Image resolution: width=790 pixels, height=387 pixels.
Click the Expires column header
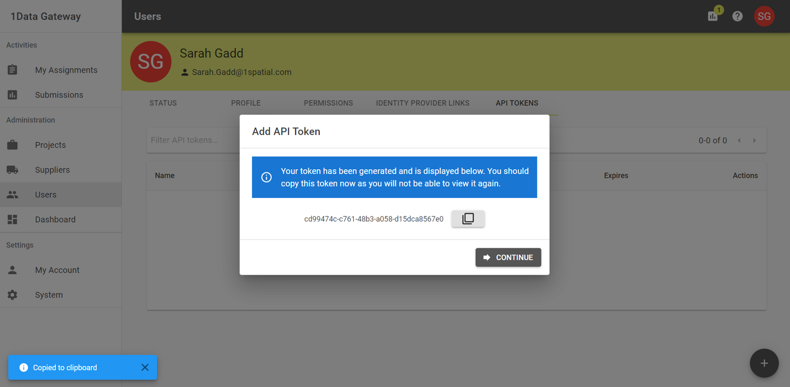pyautogui.click(x=616, y=175)
